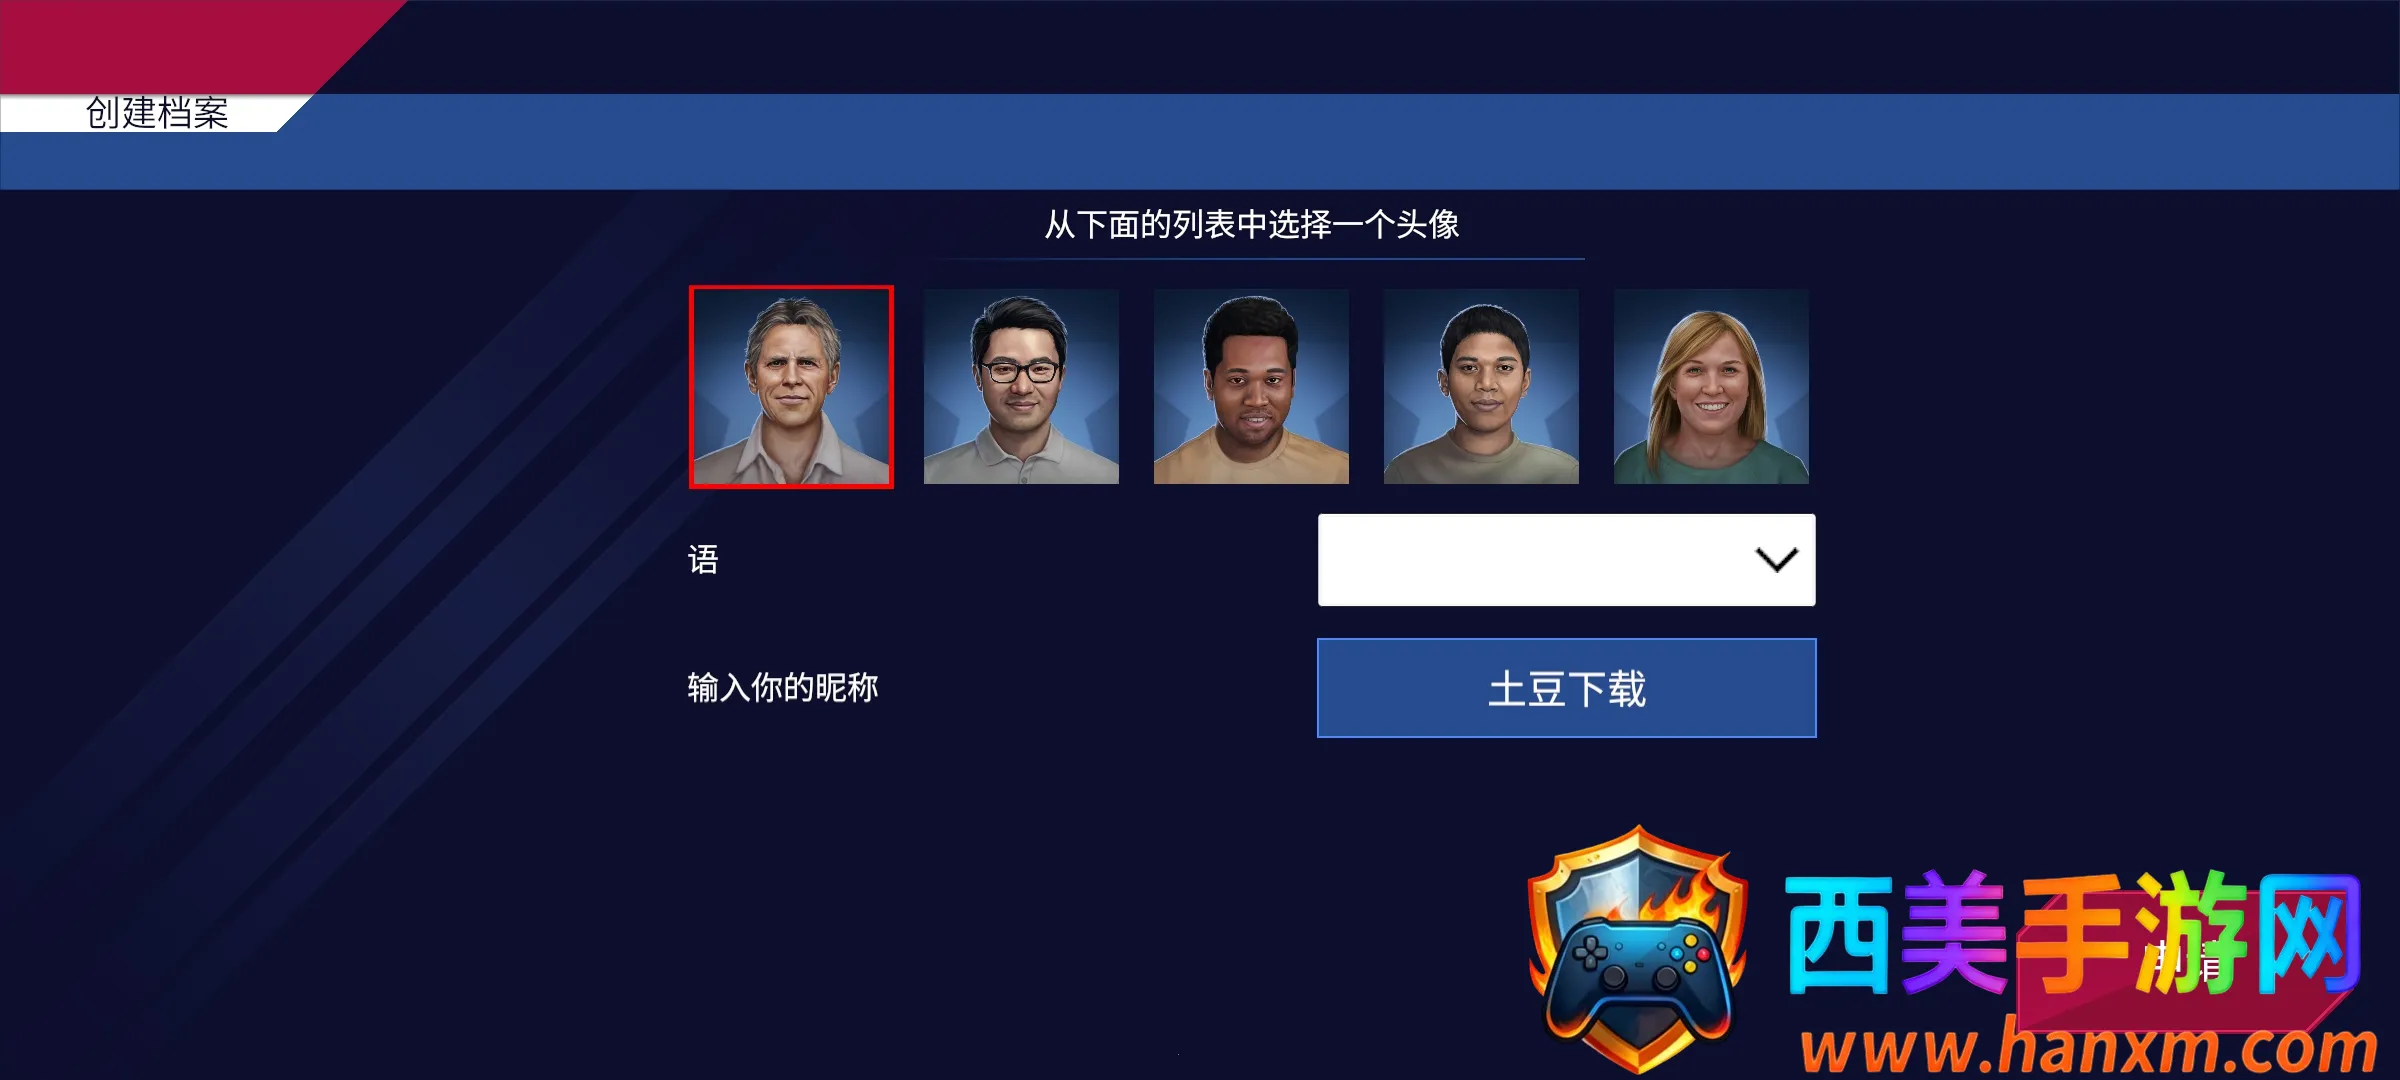Choose the blonde woman avatar
Image resolution: width=2400 pixels, height=1080 pixels.
click(1711, 387)
